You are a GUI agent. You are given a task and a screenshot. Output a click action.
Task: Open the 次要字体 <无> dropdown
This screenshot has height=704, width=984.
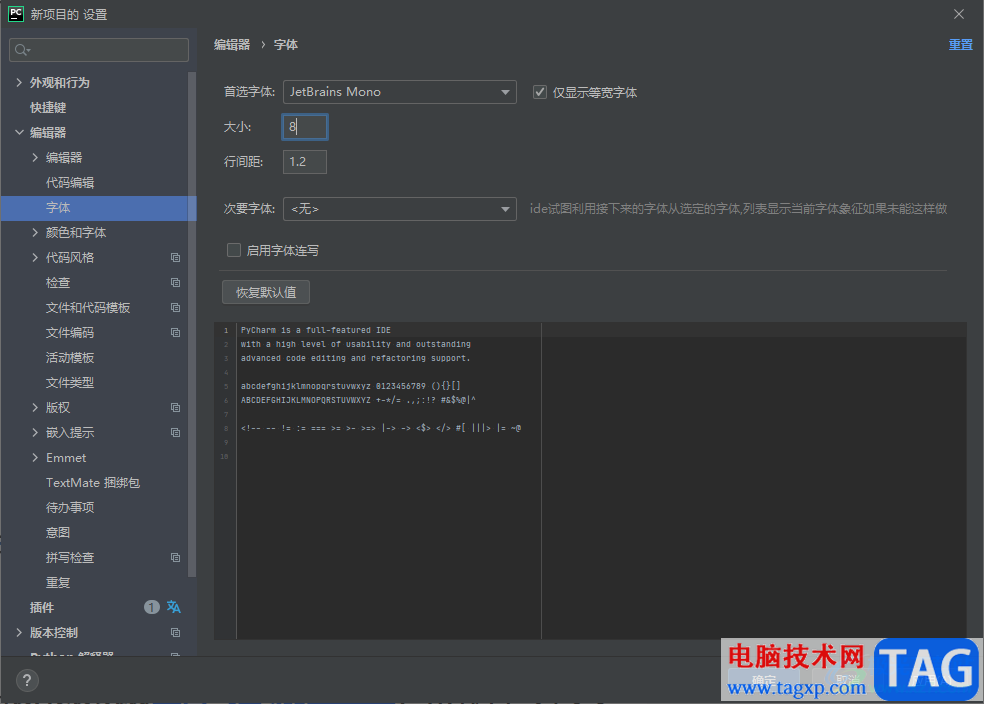tap(400, 209)
